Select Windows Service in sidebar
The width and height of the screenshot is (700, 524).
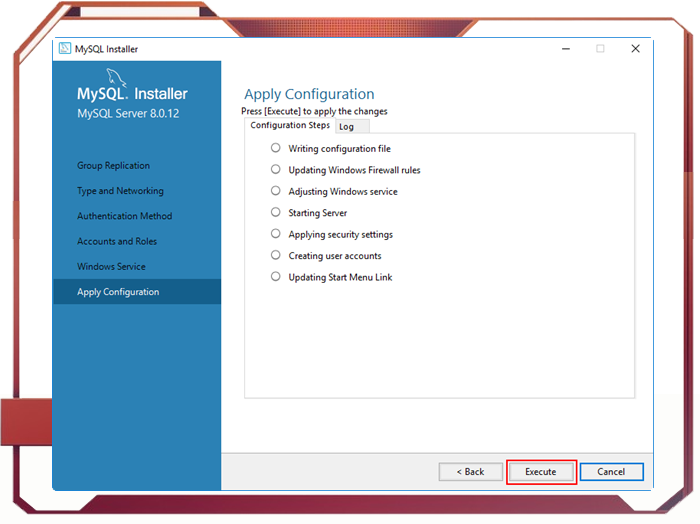(111, 267)
